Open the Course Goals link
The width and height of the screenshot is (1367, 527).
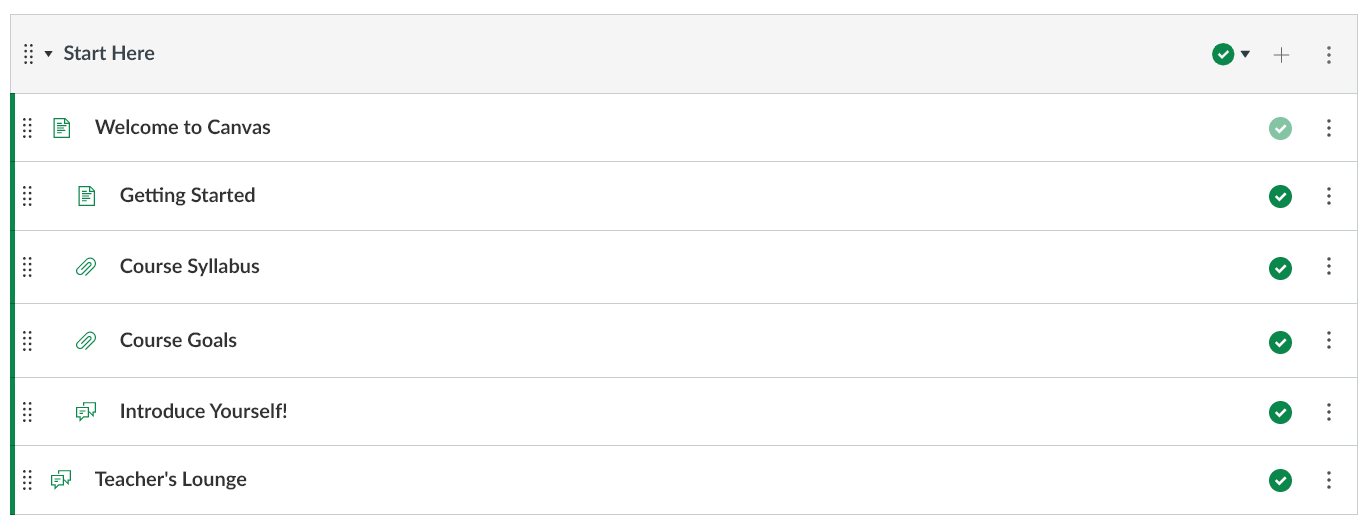[x=178, y=341]
